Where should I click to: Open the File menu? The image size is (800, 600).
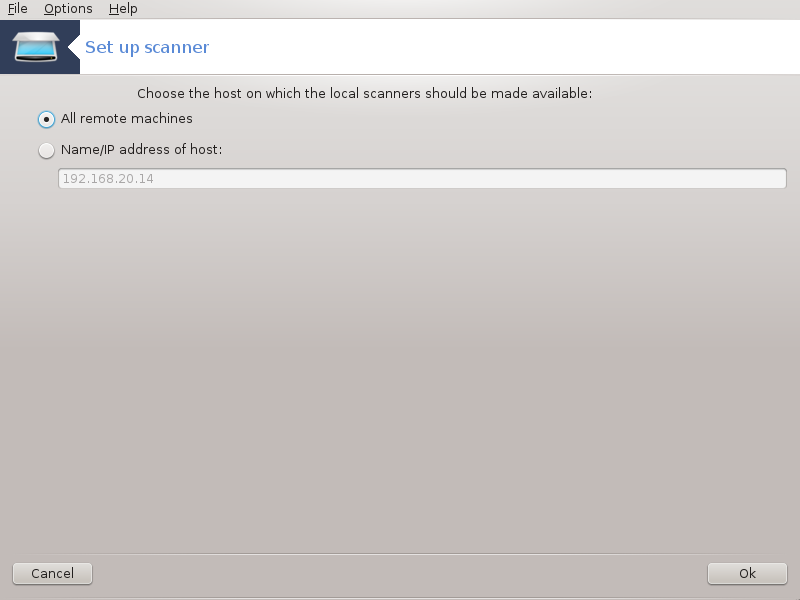17,9
